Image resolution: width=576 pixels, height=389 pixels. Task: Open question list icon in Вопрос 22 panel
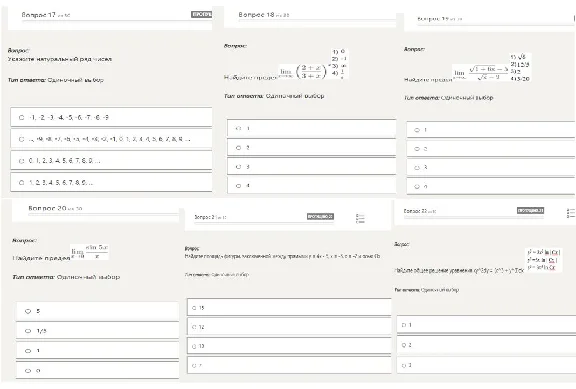click(x=571, y=213)
